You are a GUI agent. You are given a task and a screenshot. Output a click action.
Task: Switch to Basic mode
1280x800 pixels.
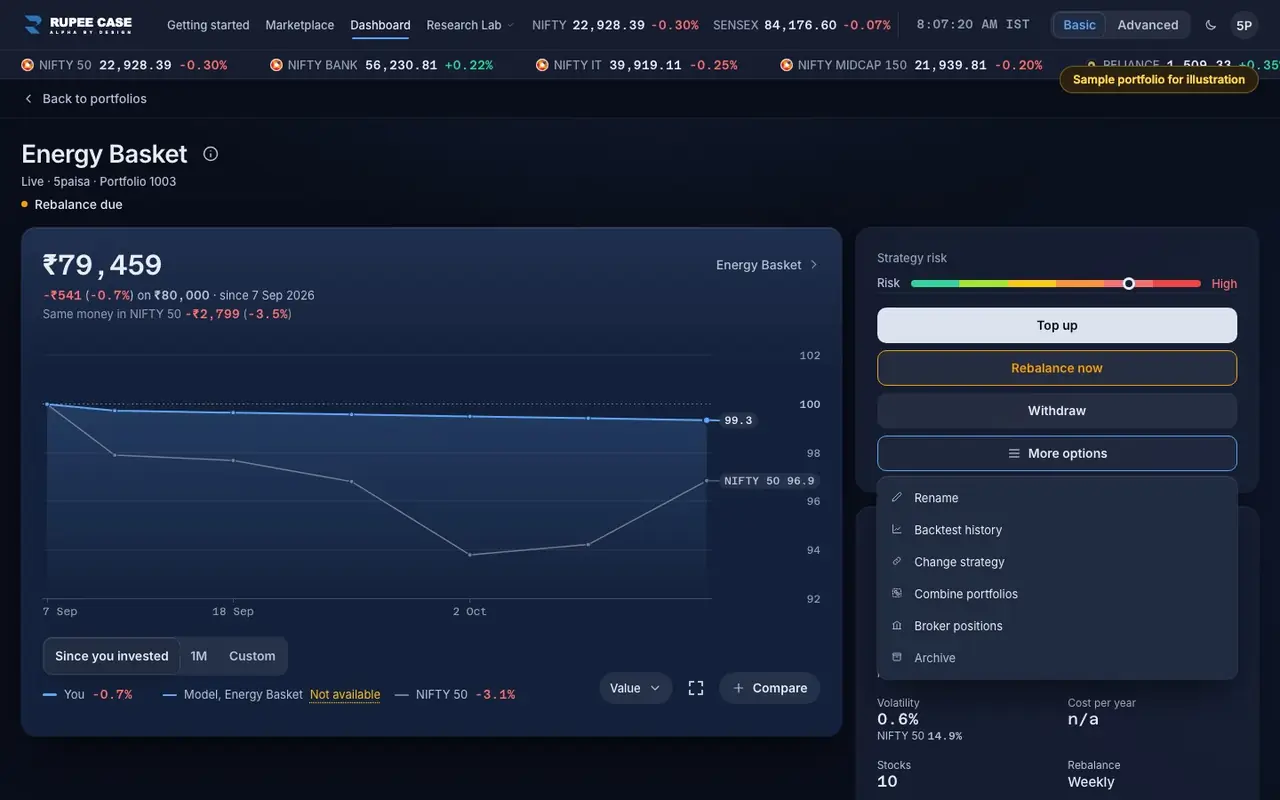click(x=1079, y=25)
